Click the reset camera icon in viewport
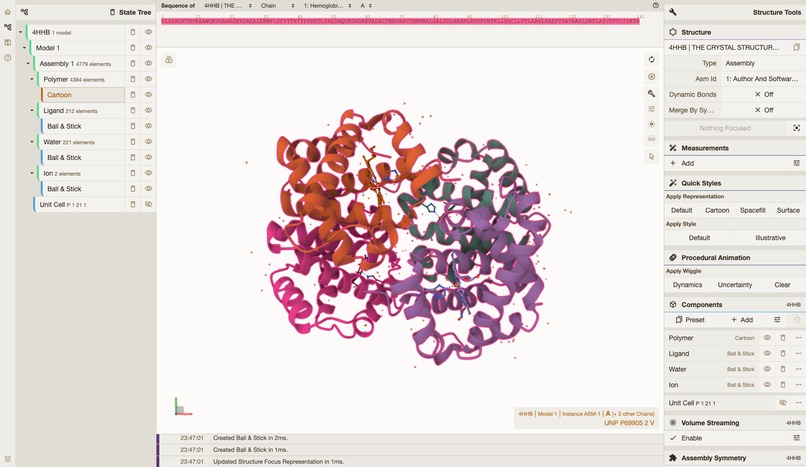This screenshot has height=467, width=806. click(x=651, y=60)
